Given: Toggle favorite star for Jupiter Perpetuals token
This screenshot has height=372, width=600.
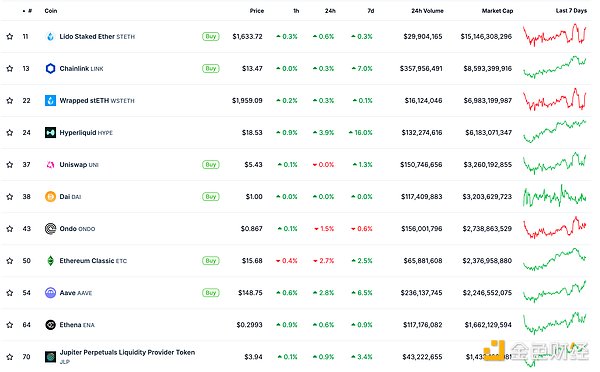Looking at the screenshot, I should 10,357.
